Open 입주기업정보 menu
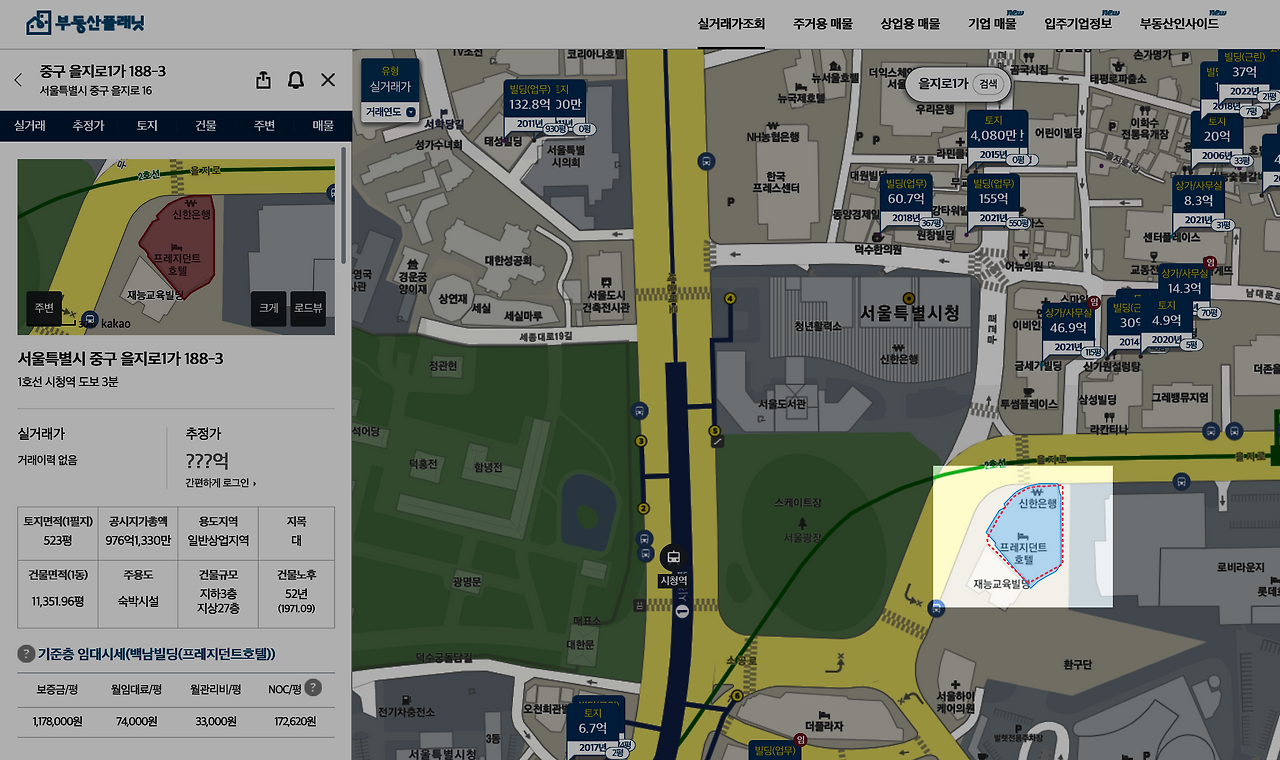Image resolution: width=1280 pixels, height=760 pixels. coord(1078,24)
